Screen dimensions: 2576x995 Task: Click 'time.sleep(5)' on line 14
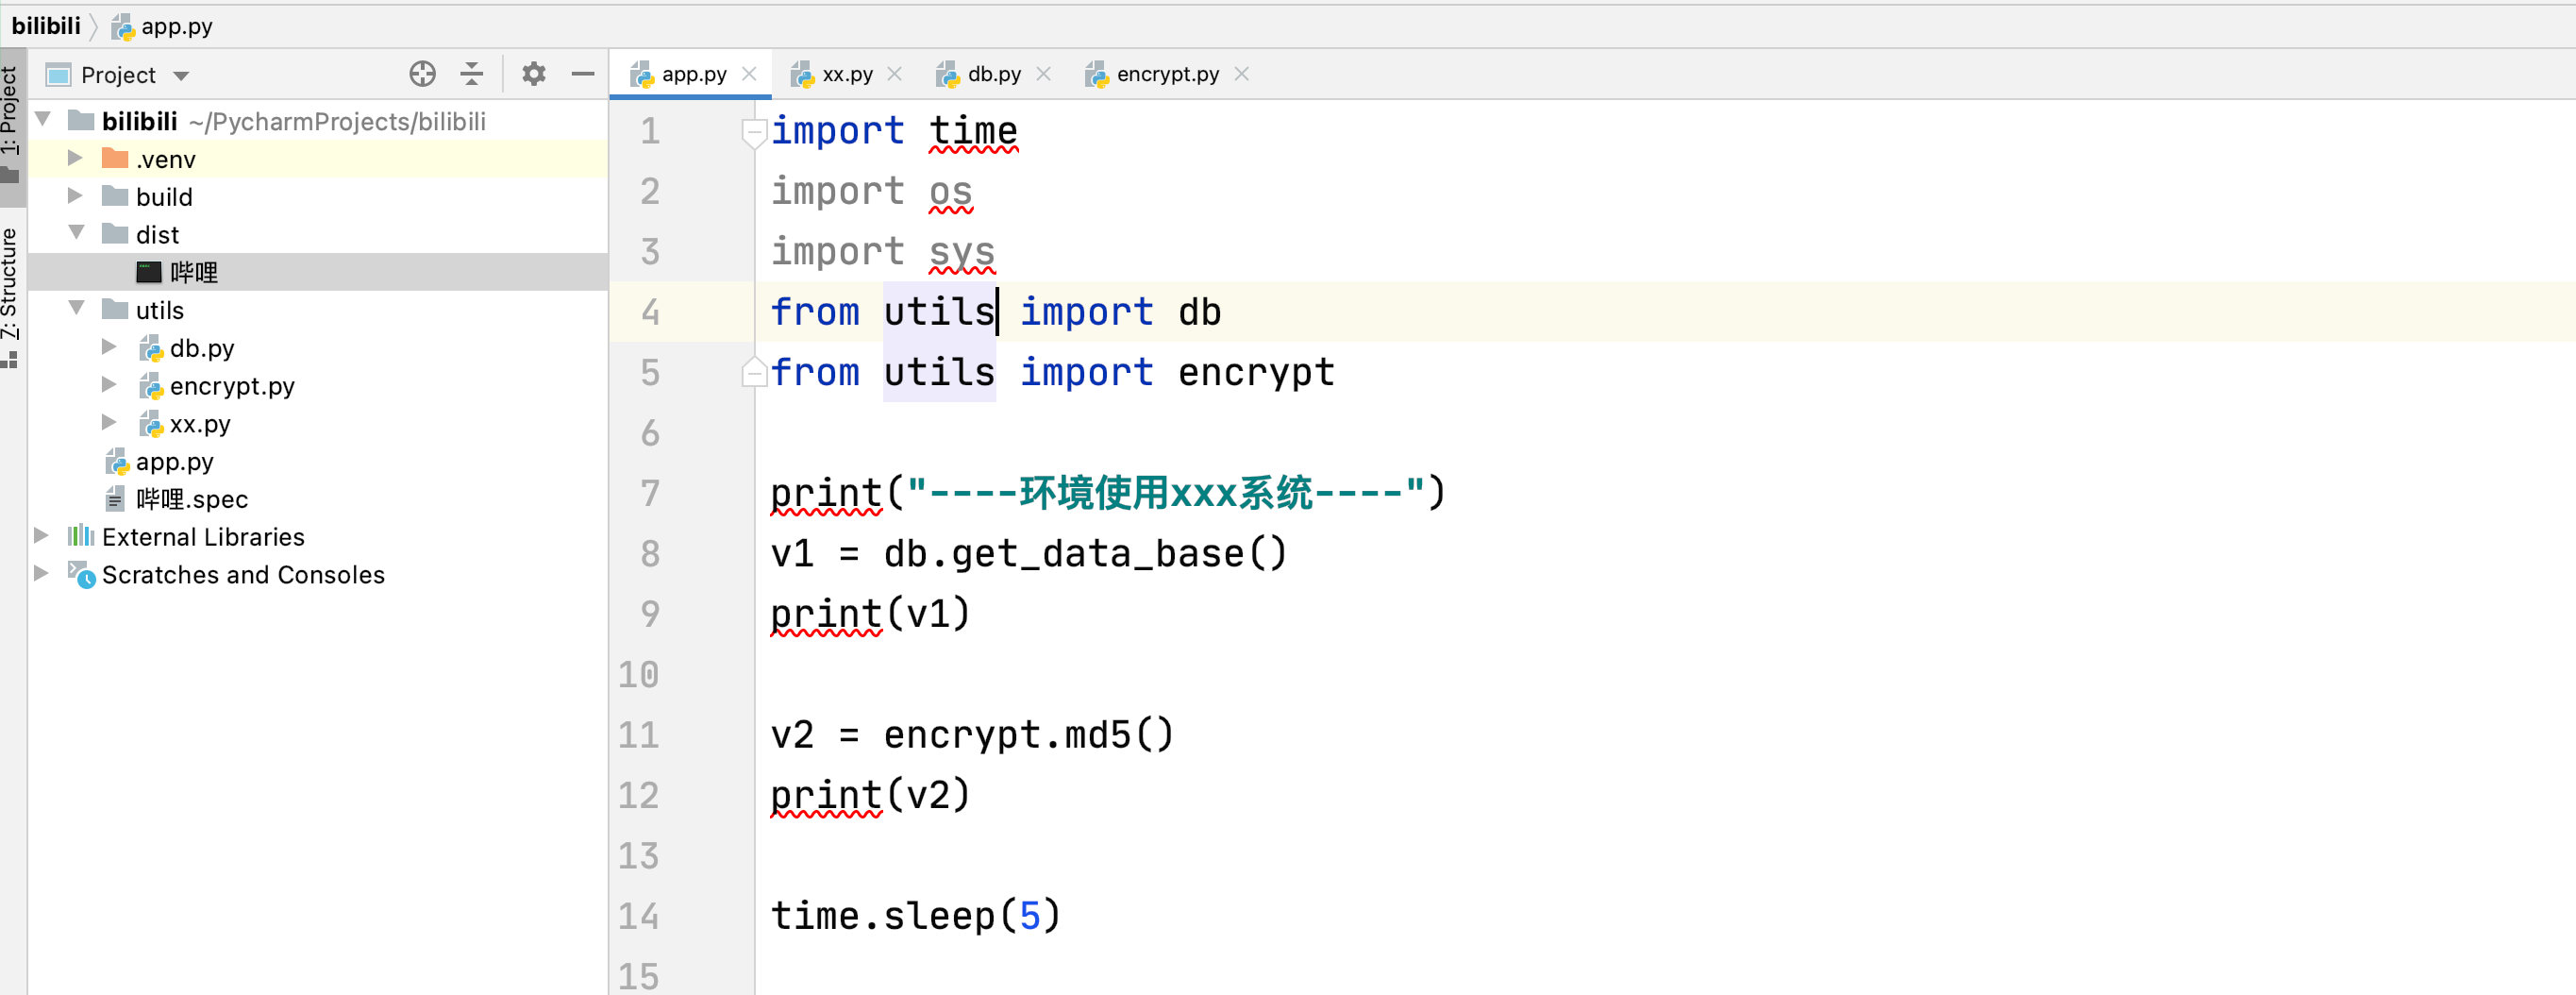(x=915, y=916)
